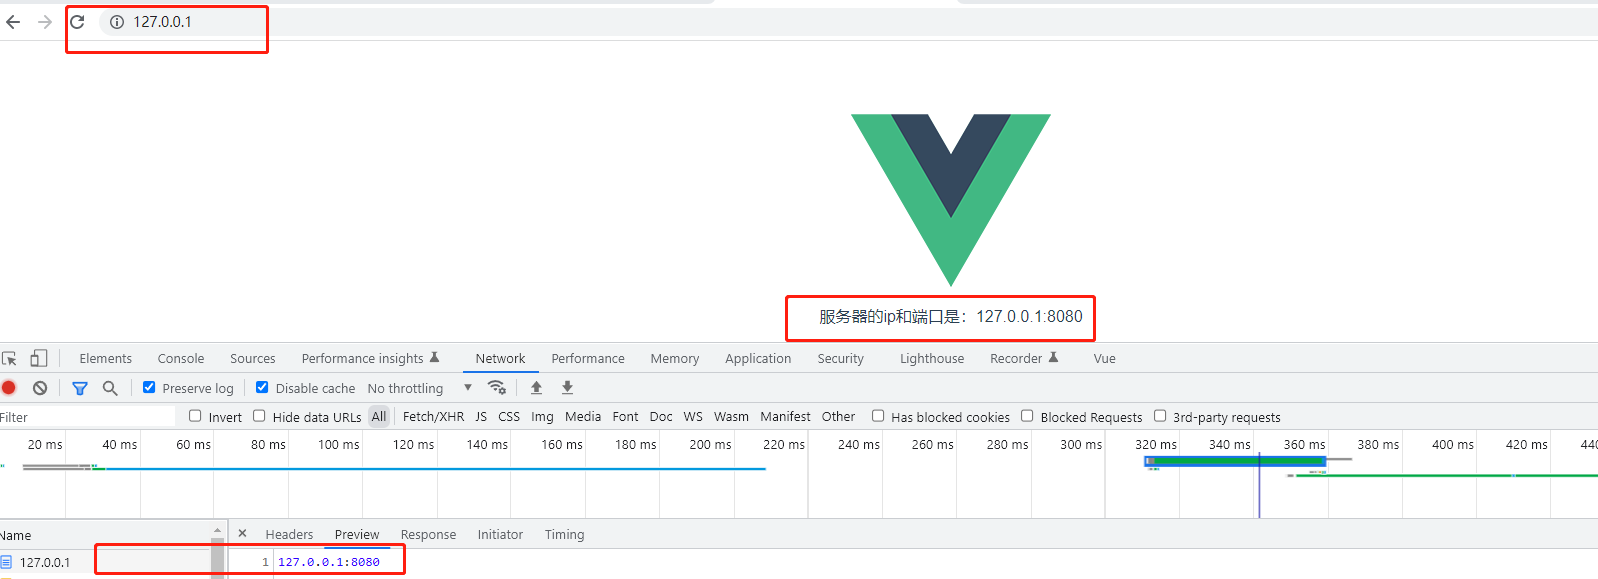Screen dimensions: 1598x579
Task: Select the Network tab
Action: (x=500, y=359)
